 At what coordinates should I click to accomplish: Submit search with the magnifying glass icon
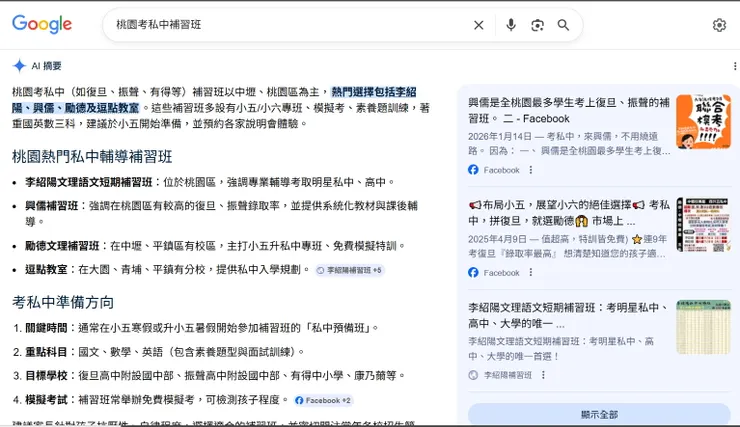pos(563,25)
